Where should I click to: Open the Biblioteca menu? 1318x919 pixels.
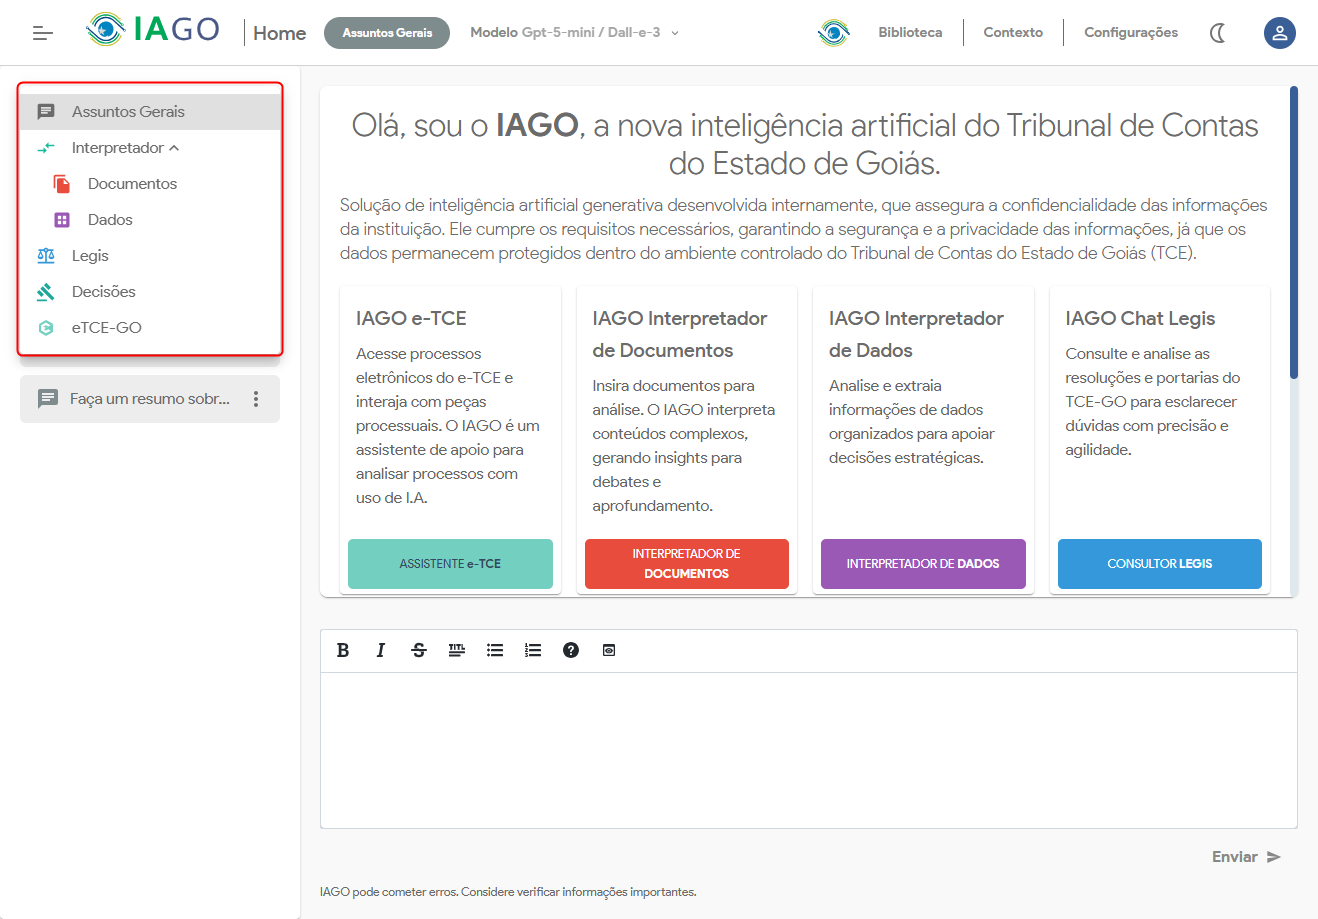(909, 33)
